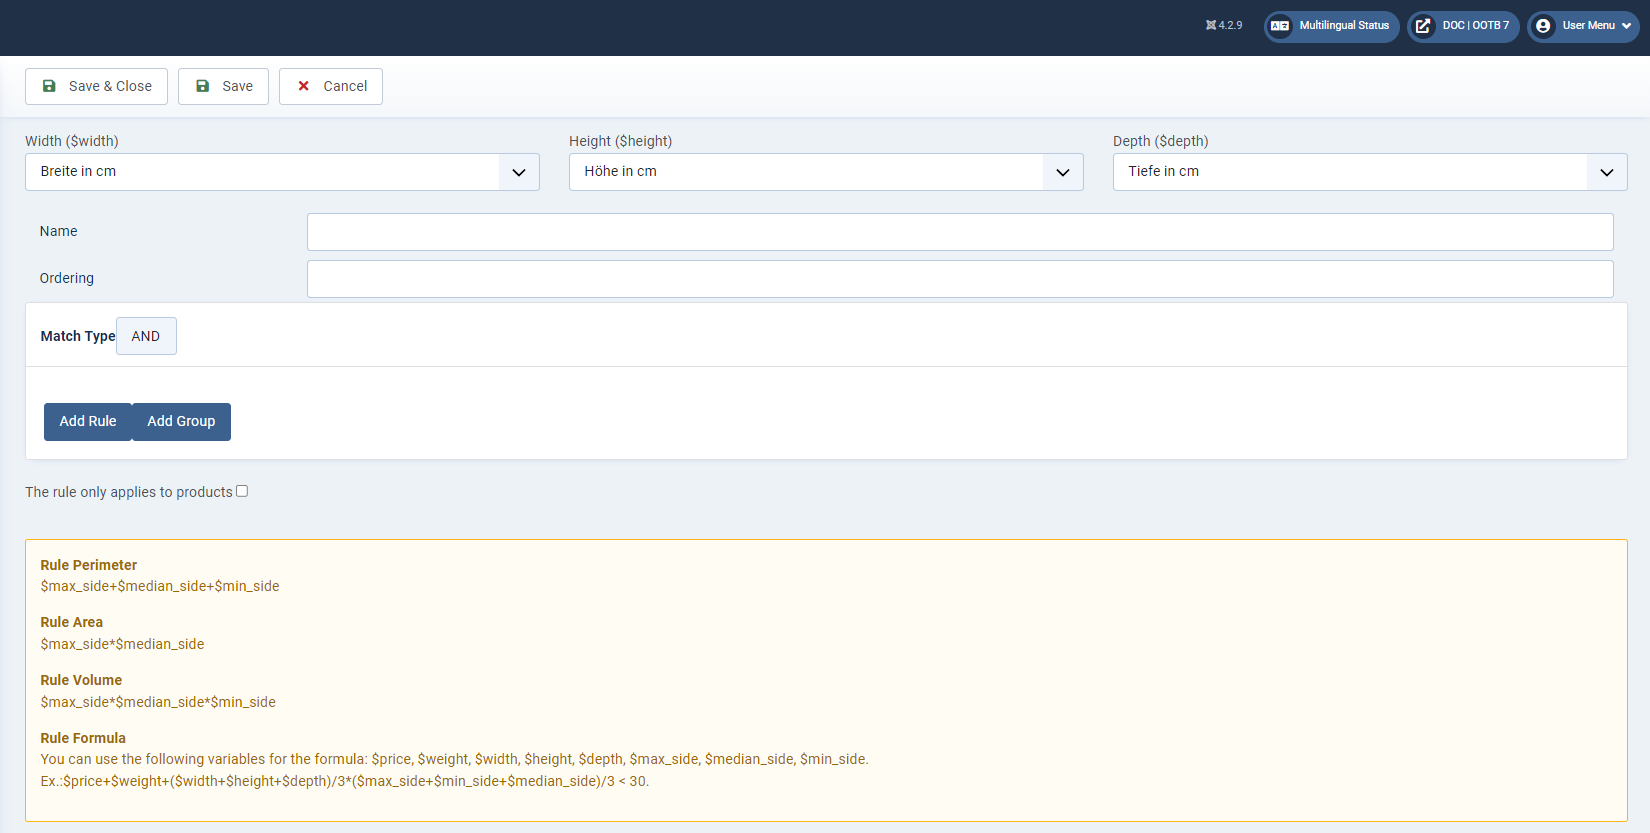The image size is (1650, 833).
Task: Expand the User Menu chevron arrow
Action: point(1627,26)
